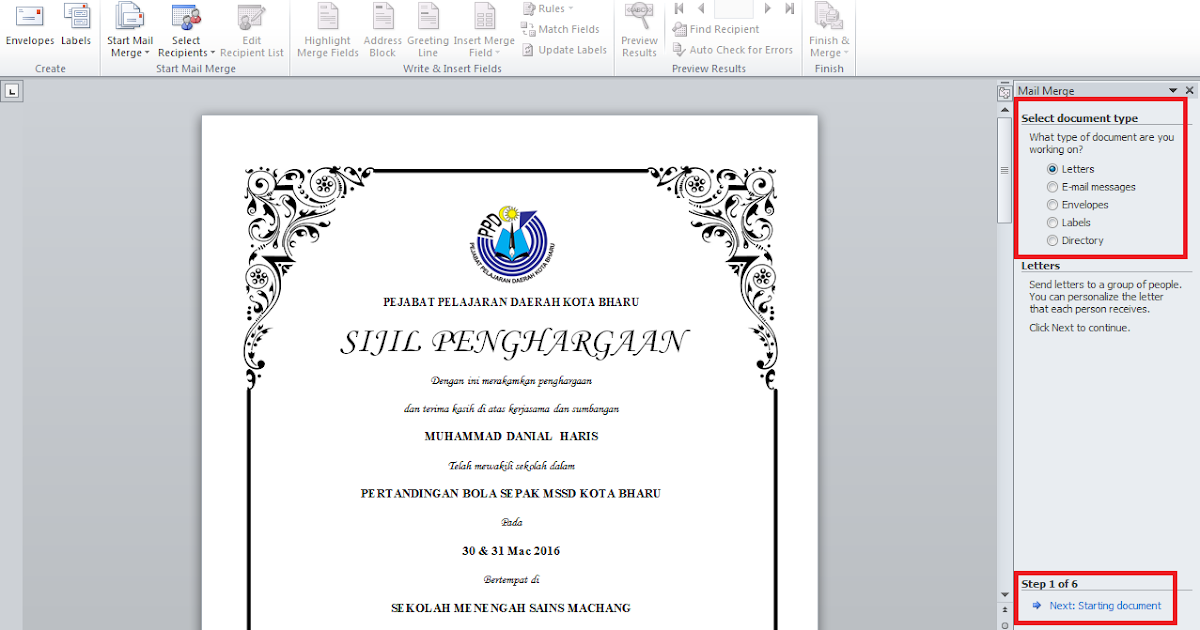Image resolution: width=1200 pixels, height=630 pixels.
Task: Click SEKOLAH MENENGAH SAINS MACHANG text
Action: tap(510, 608)
